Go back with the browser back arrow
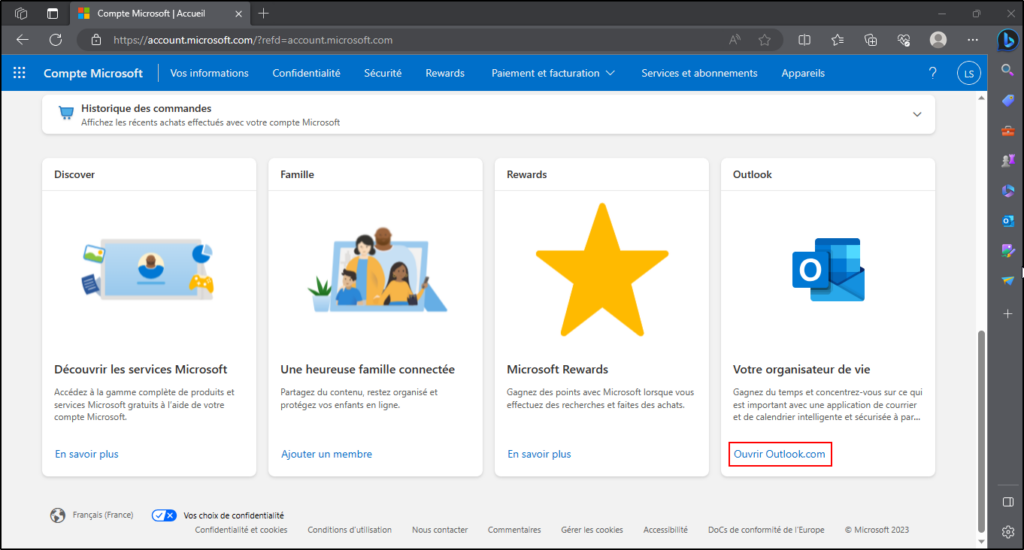This screenshot has width=1024, height=550. pos(22,40)
